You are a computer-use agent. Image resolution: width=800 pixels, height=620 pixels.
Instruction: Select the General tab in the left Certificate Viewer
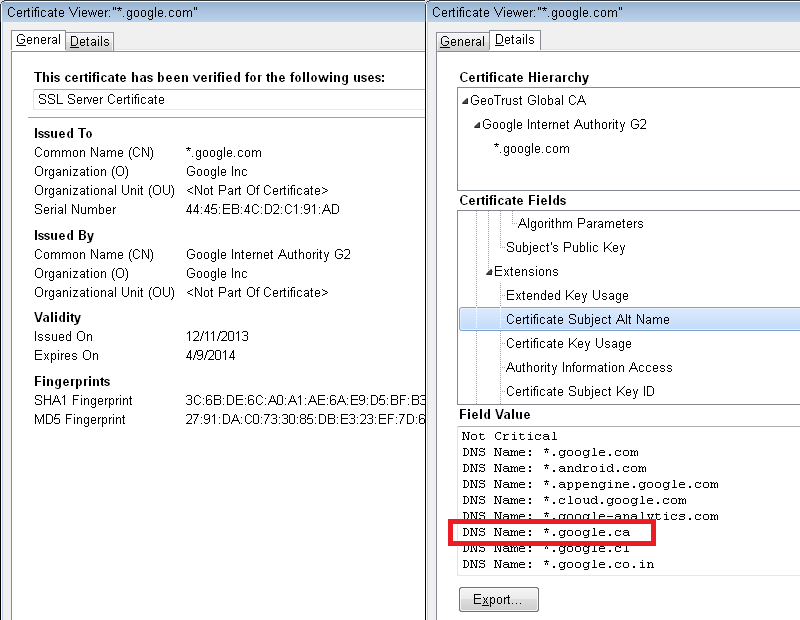coord(38,40)
